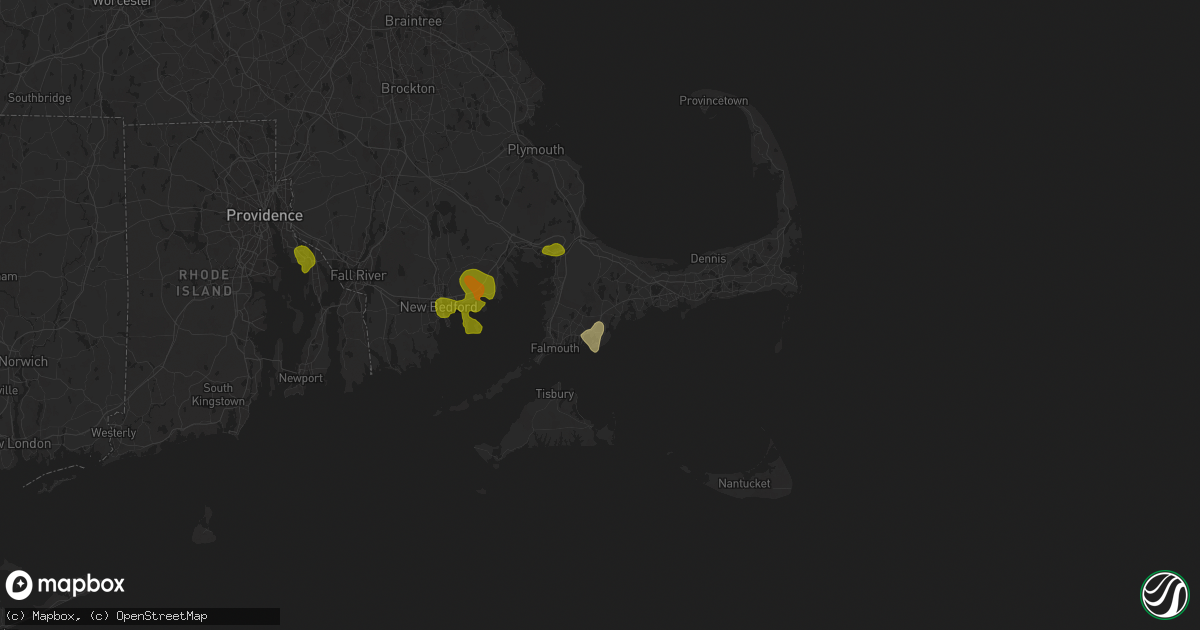The image size is (1200, 630).
Task: Select the orange storm area near New Bedford
Action: click(x=476, y=288)
